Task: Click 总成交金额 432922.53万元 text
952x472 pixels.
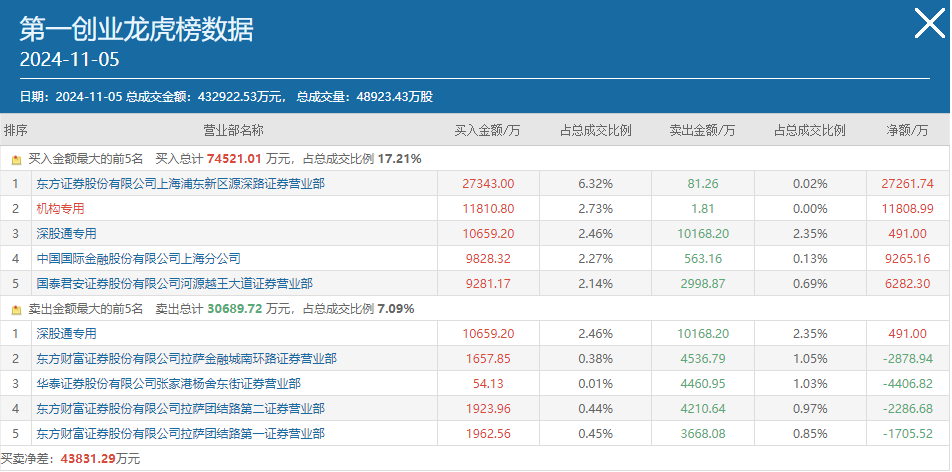Action: [x=206, y=97]
